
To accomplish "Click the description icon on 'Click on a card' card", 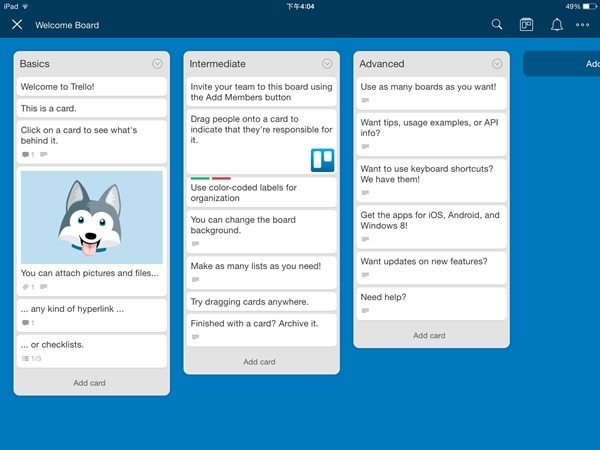I will (x=44, y=154).
